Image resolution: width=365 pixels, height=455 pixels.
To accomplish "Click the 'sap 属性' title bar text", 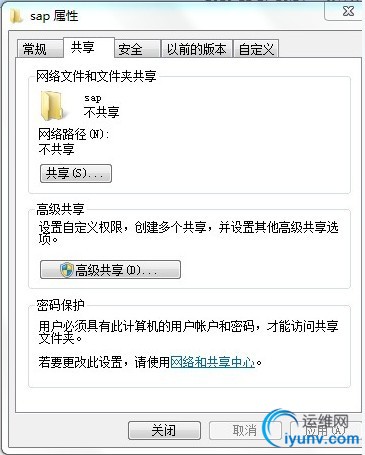I will [x=54, y=16].
